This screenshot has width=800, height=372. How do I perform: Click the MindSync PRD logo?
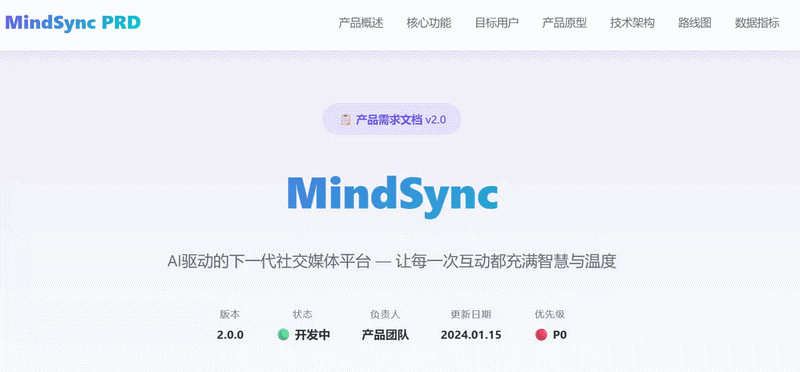(72, 23)
